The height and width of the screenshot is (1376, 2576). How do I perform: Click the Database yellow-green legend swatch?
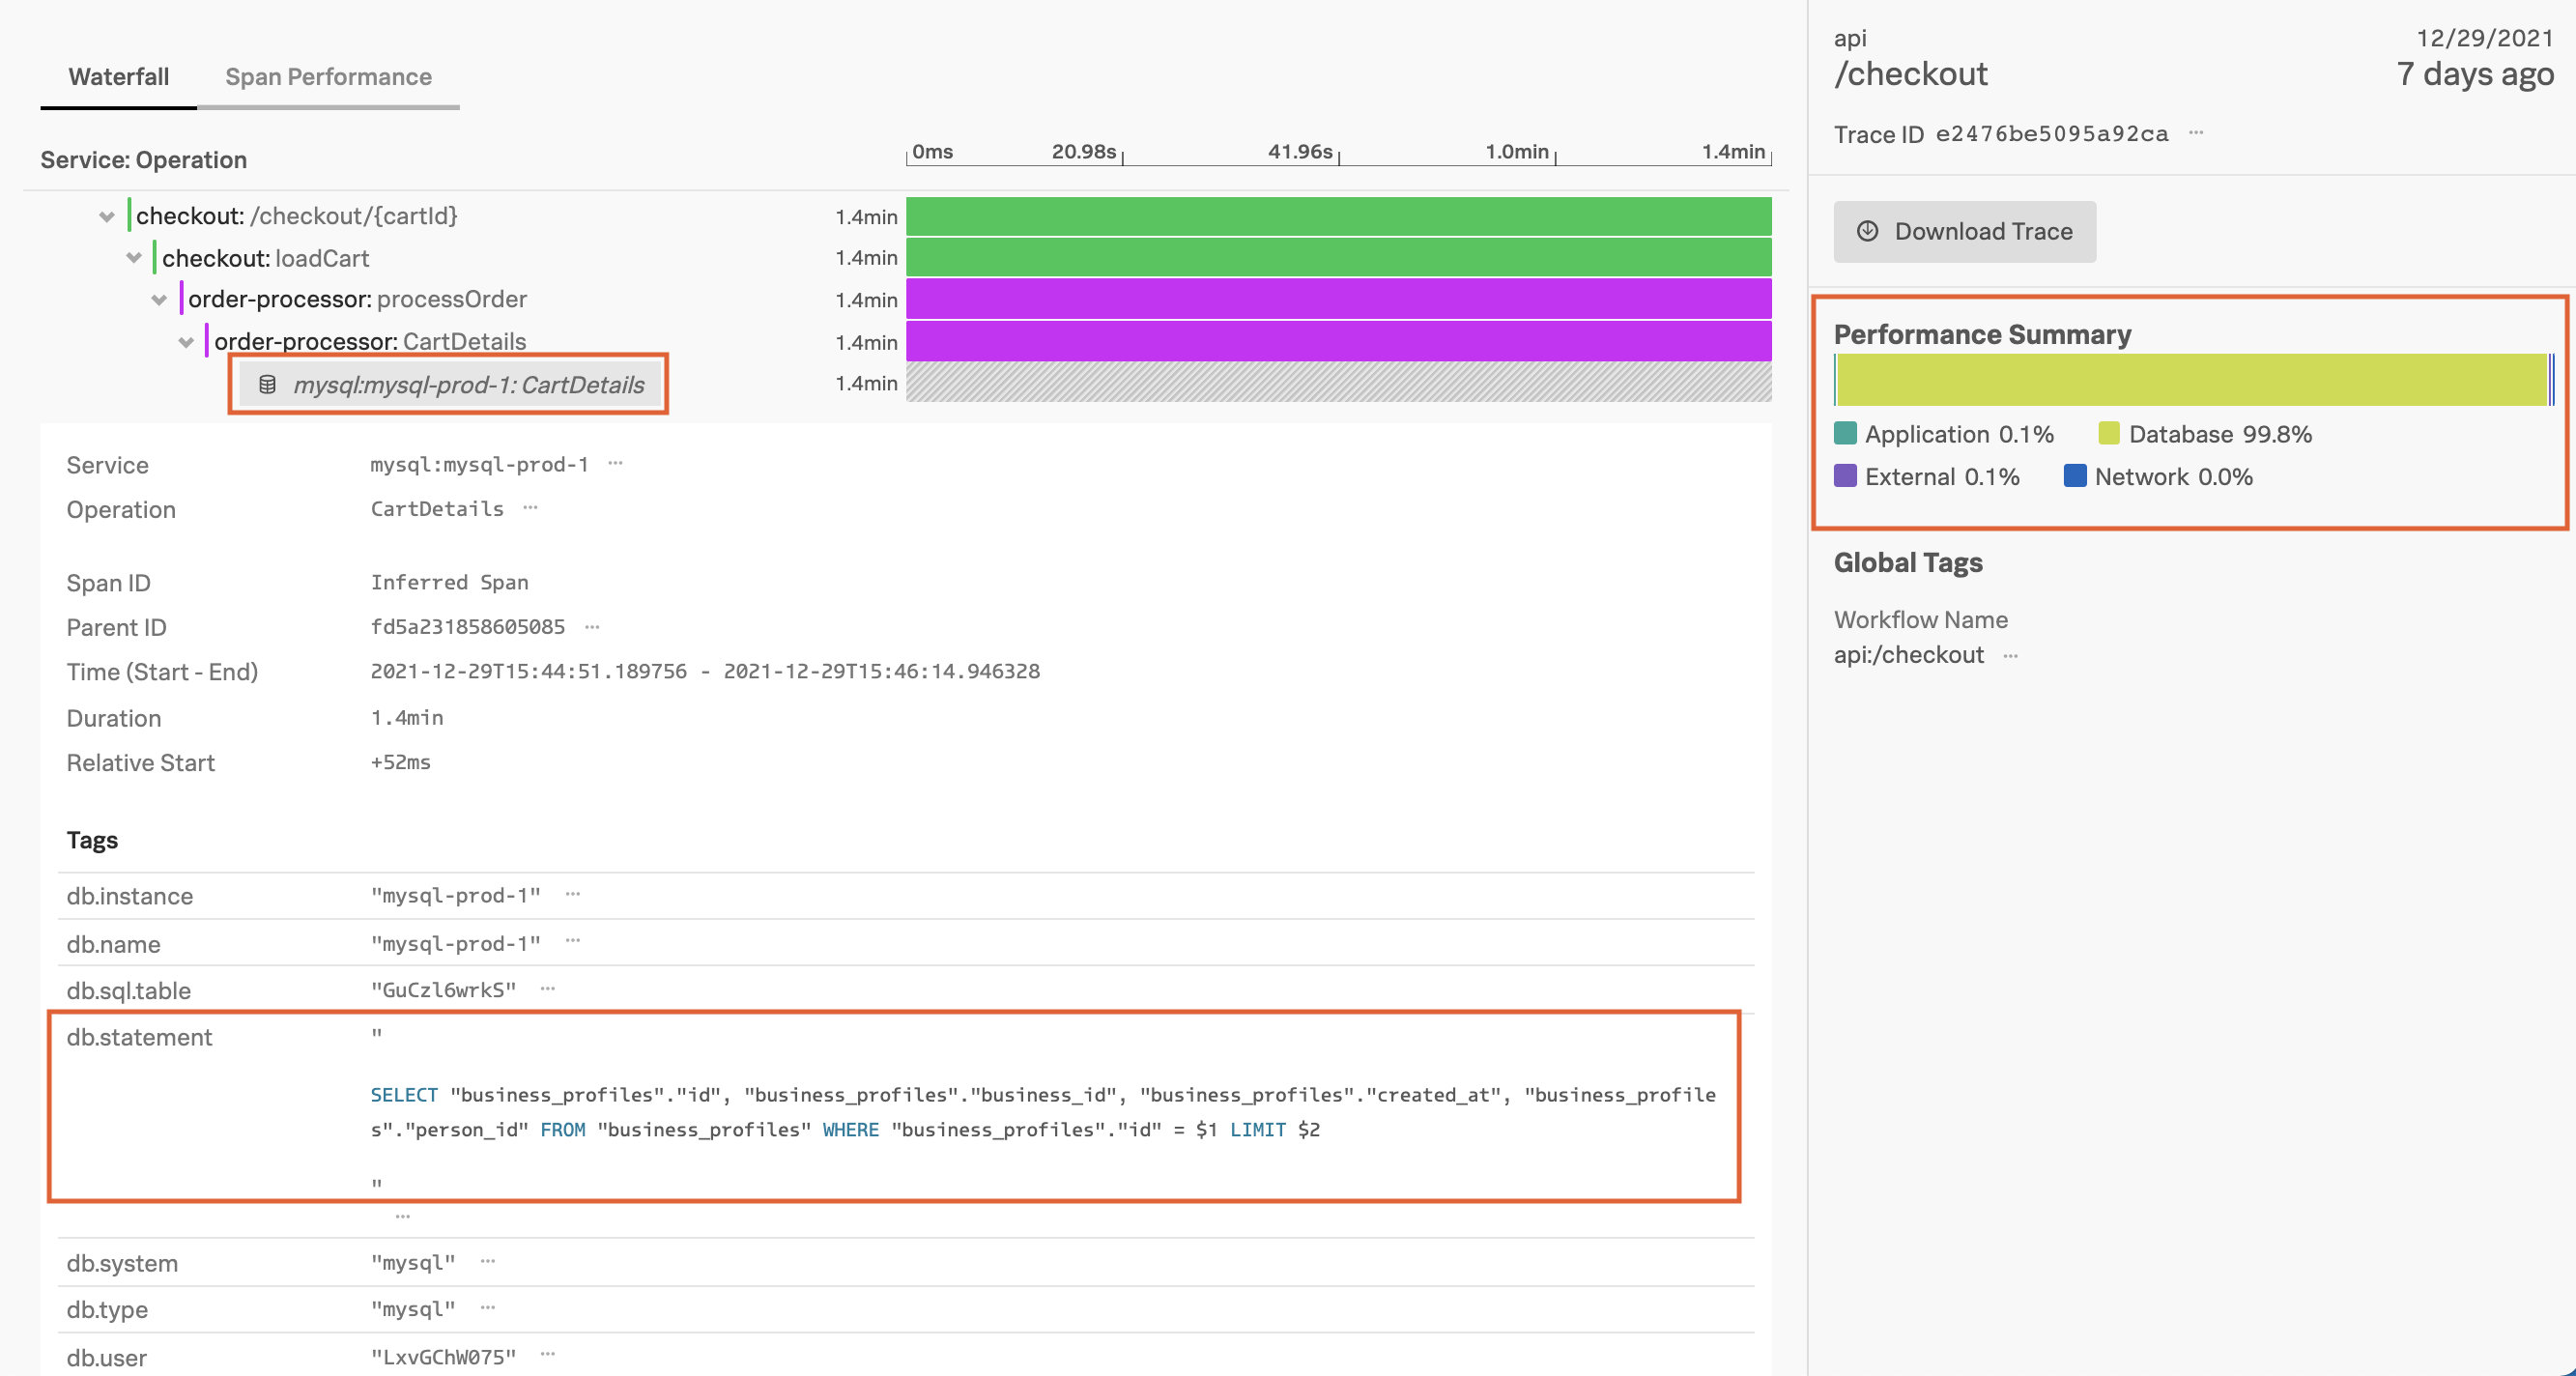click(x=2109, y=433)
